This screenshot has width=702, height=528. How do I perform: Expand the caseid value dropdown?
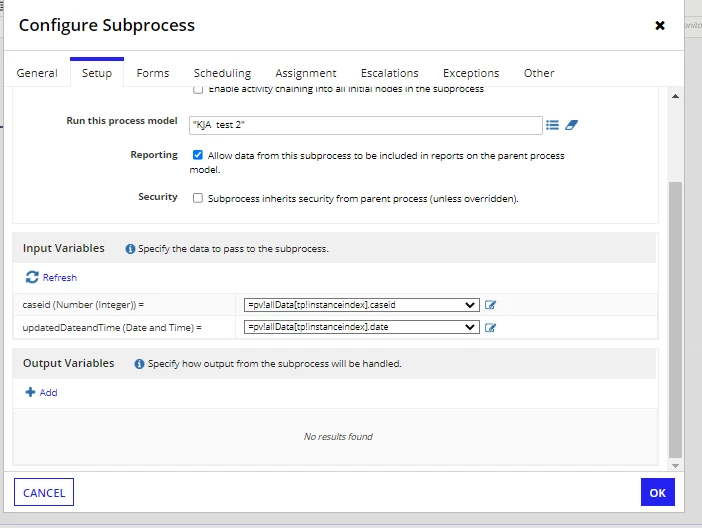pyautogui.click(x=362, y=305)
